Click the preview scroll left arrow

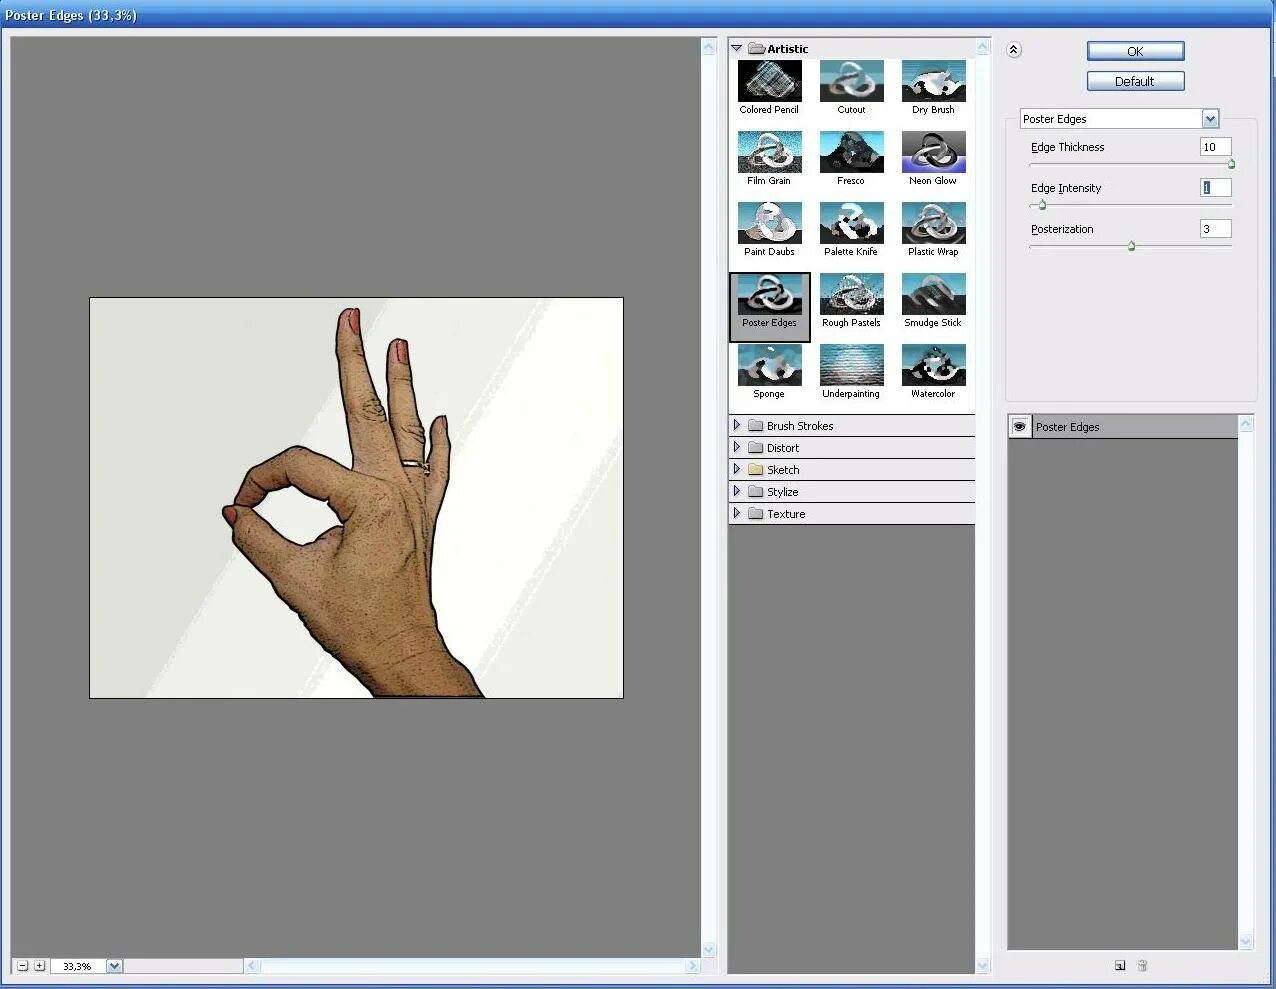click(253, 966)
